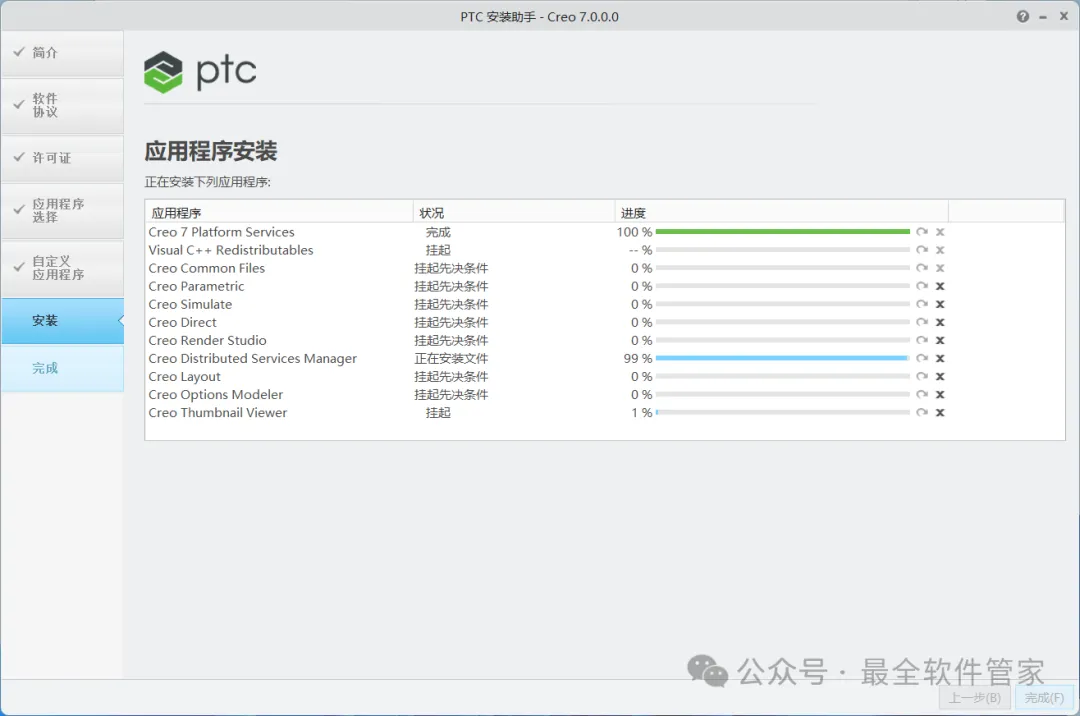Go to the 许可证 step
The height and width of the screenshot is (716, 1080).
pos(63,158)
